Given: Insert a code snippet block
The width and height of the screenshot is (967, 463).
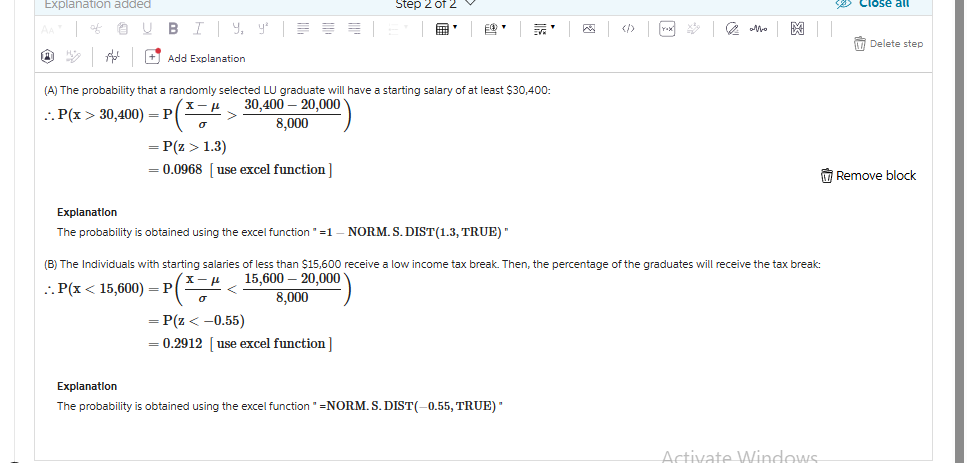Looking at the screenshot, I should pos(628,28).
